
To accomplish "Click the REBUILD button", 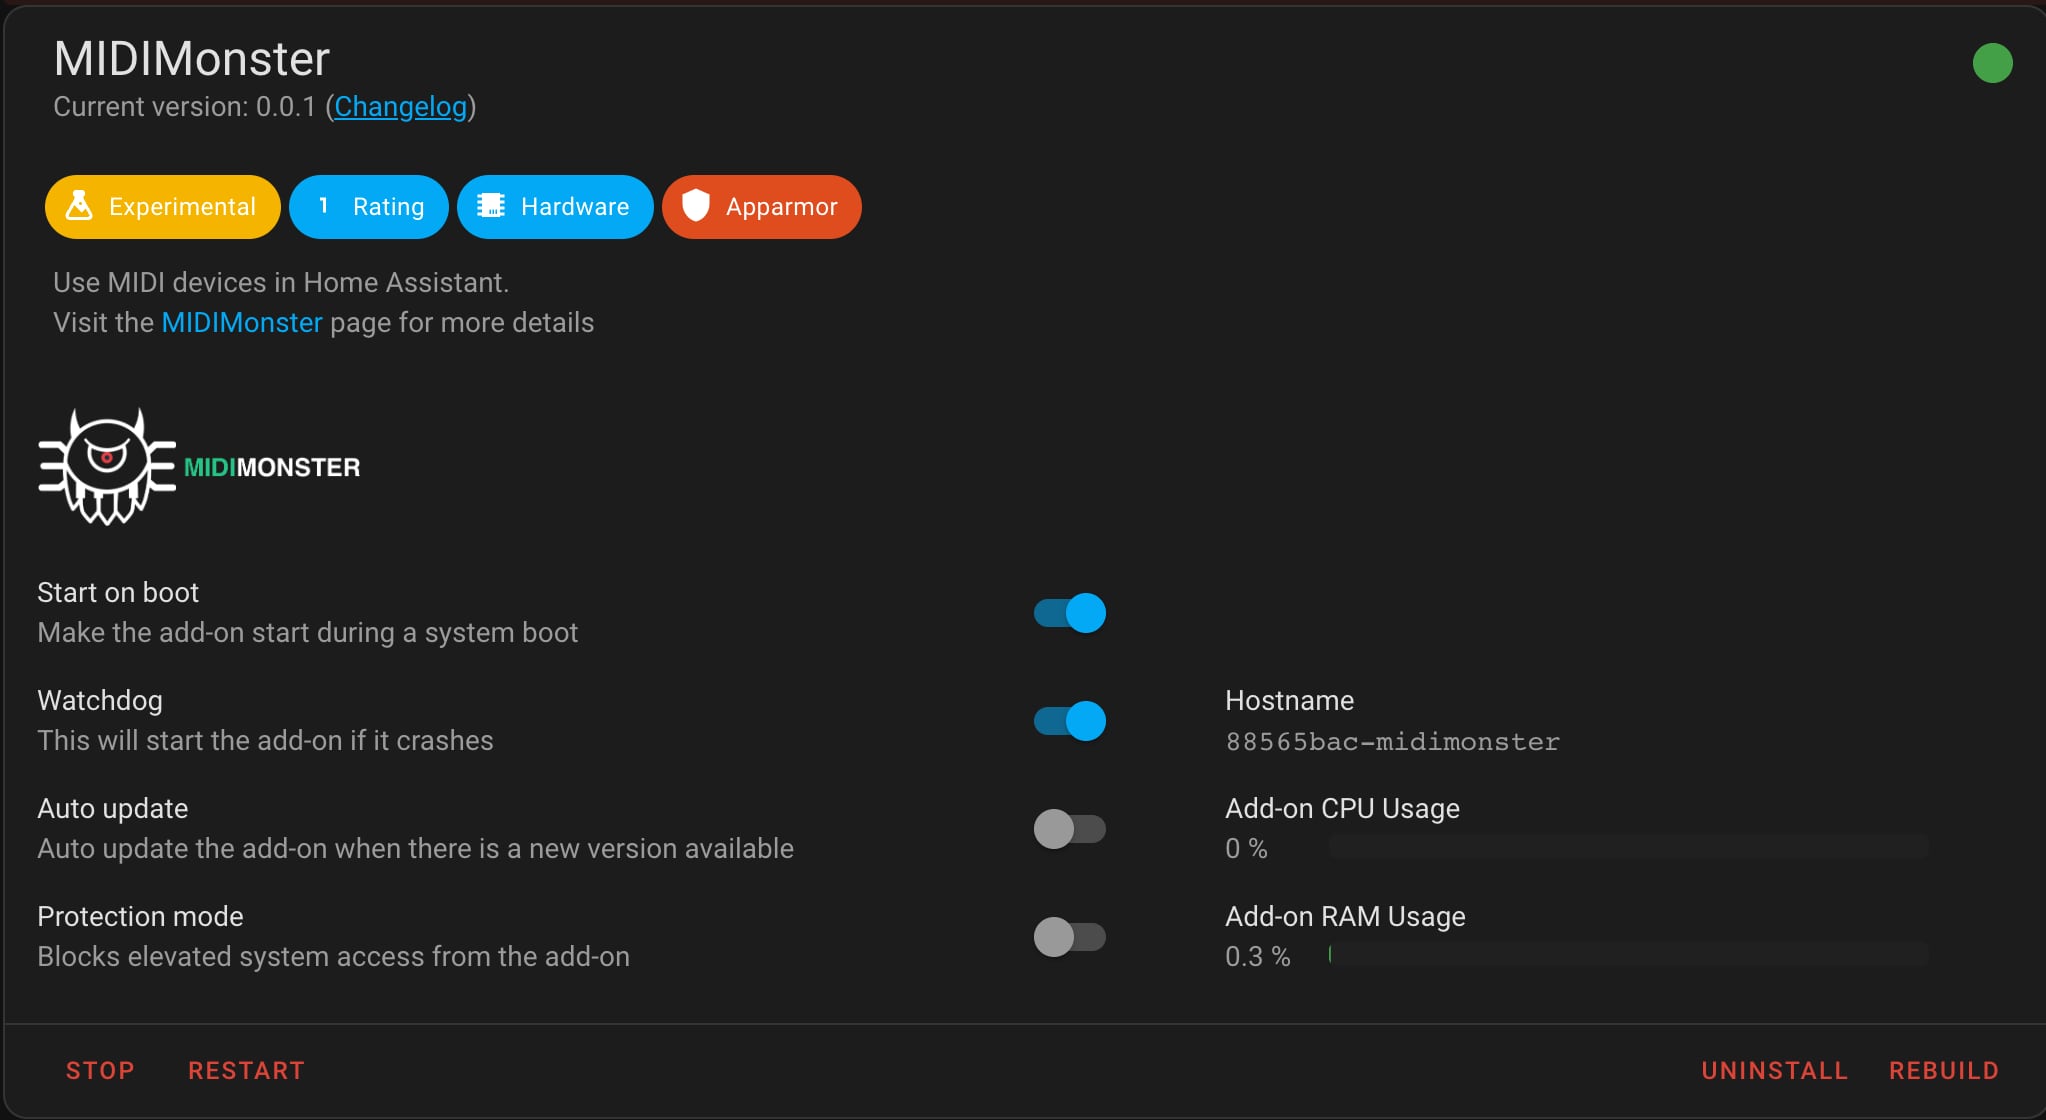I will pos(1943,1070).
